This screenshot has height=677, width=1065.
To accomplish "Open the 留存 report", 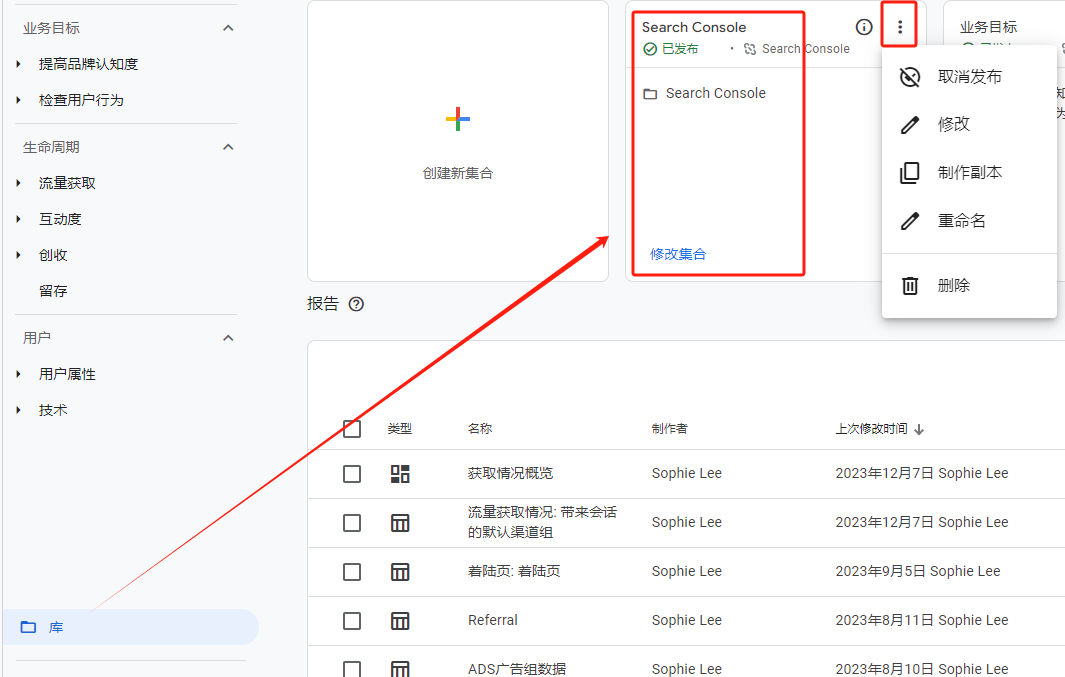I will click(53, 291).
